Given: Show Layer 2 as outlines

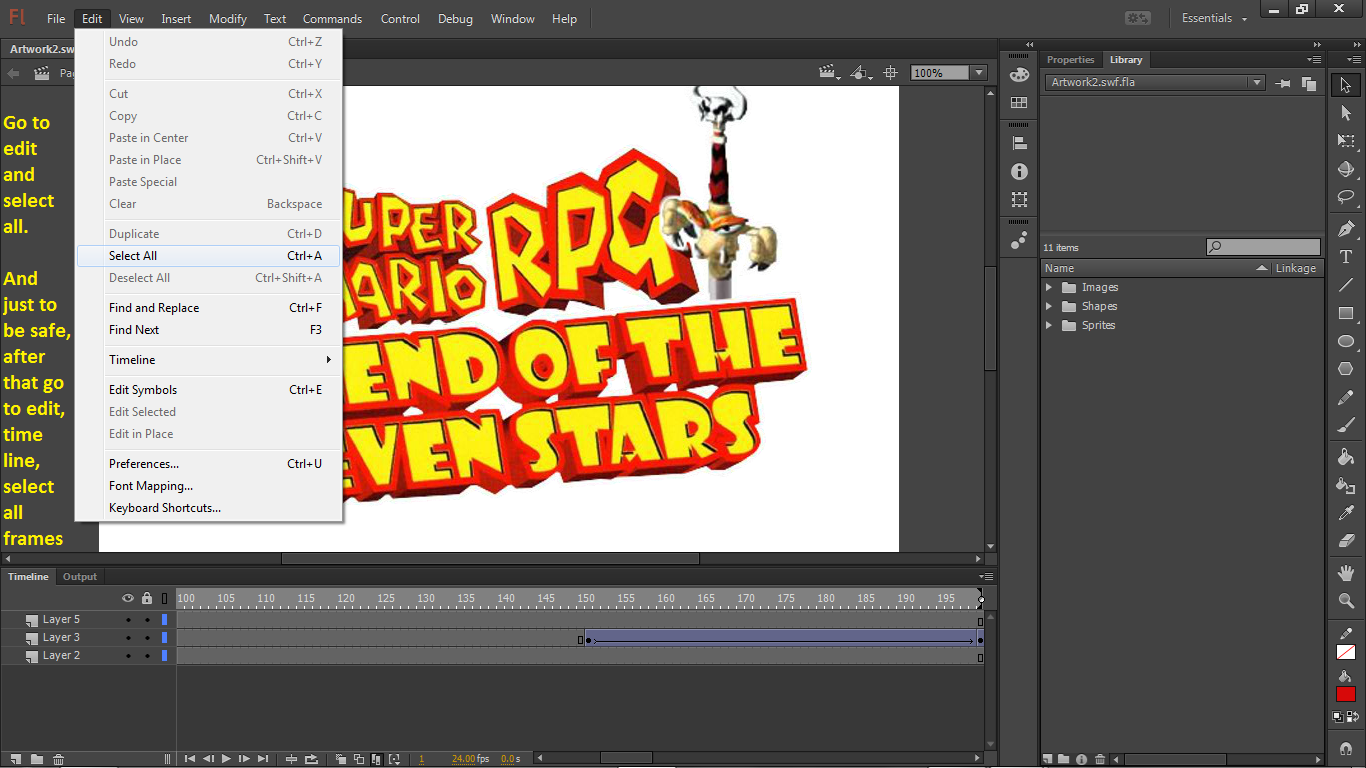Looking at the screenshot, I should tap(165, 656).
